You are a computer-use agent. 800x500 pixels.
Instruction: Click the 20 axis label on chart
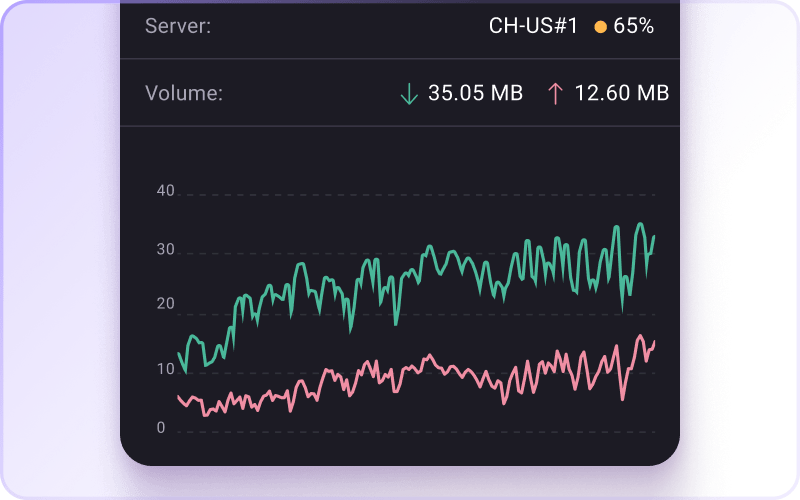166,304
